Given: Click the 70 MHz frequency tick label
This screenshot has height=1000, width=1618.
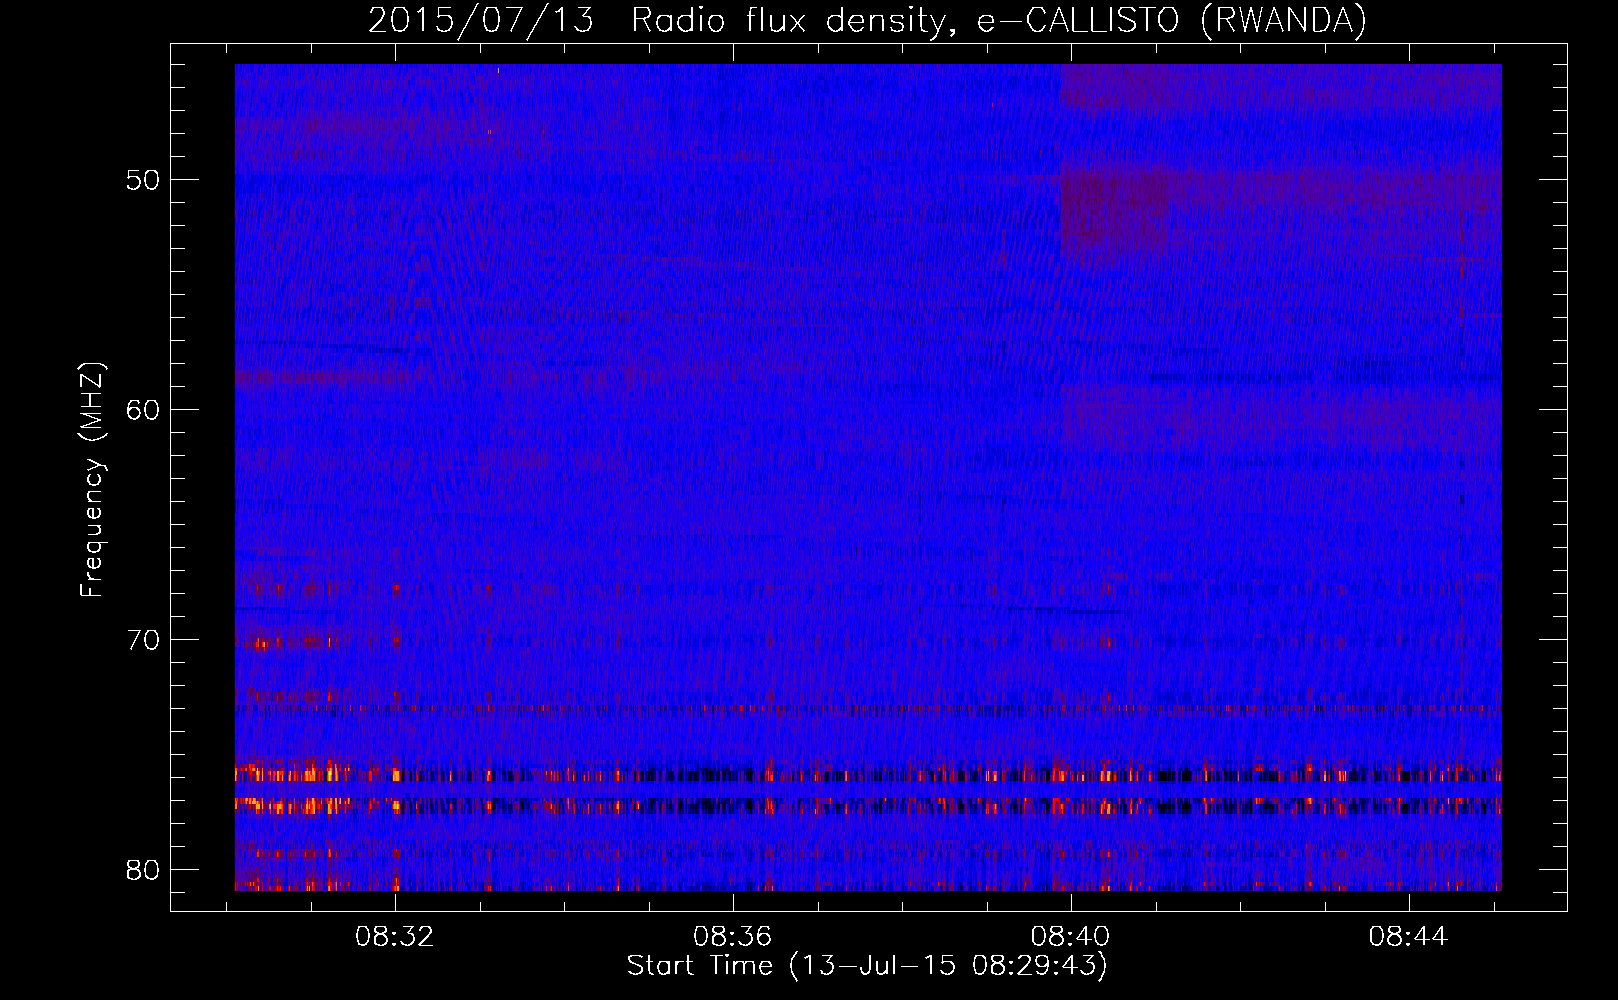Looking at the screenshot, I should (x=143, y=640).
